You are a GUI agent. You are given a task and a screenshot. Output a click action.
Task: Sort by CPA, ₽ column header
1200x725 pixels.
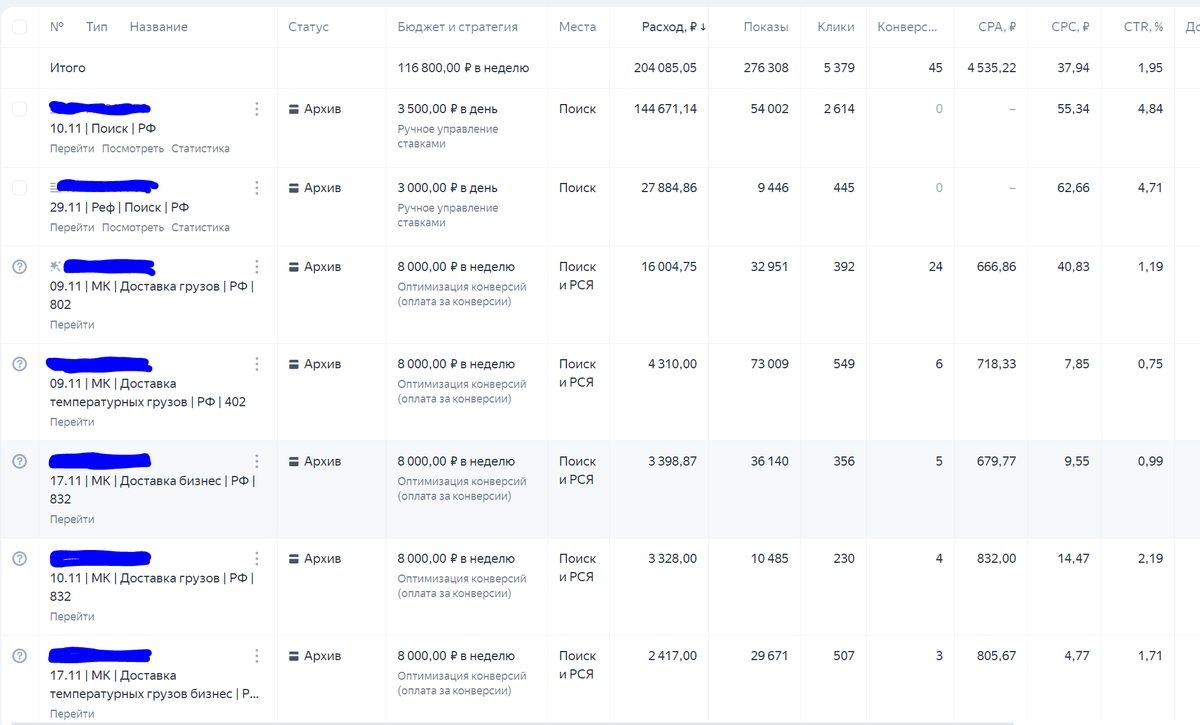coord(997,27)
